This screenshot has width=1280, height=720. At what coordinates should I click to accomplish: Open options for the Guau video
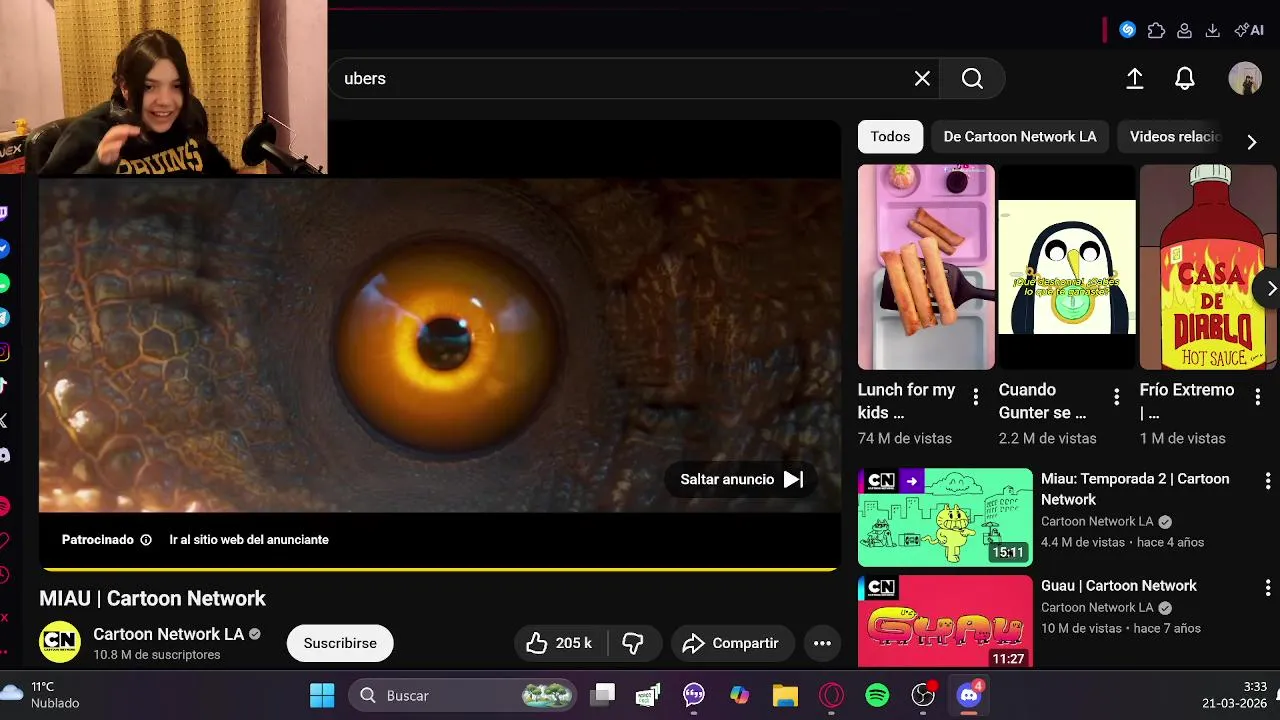(1267, 587)
